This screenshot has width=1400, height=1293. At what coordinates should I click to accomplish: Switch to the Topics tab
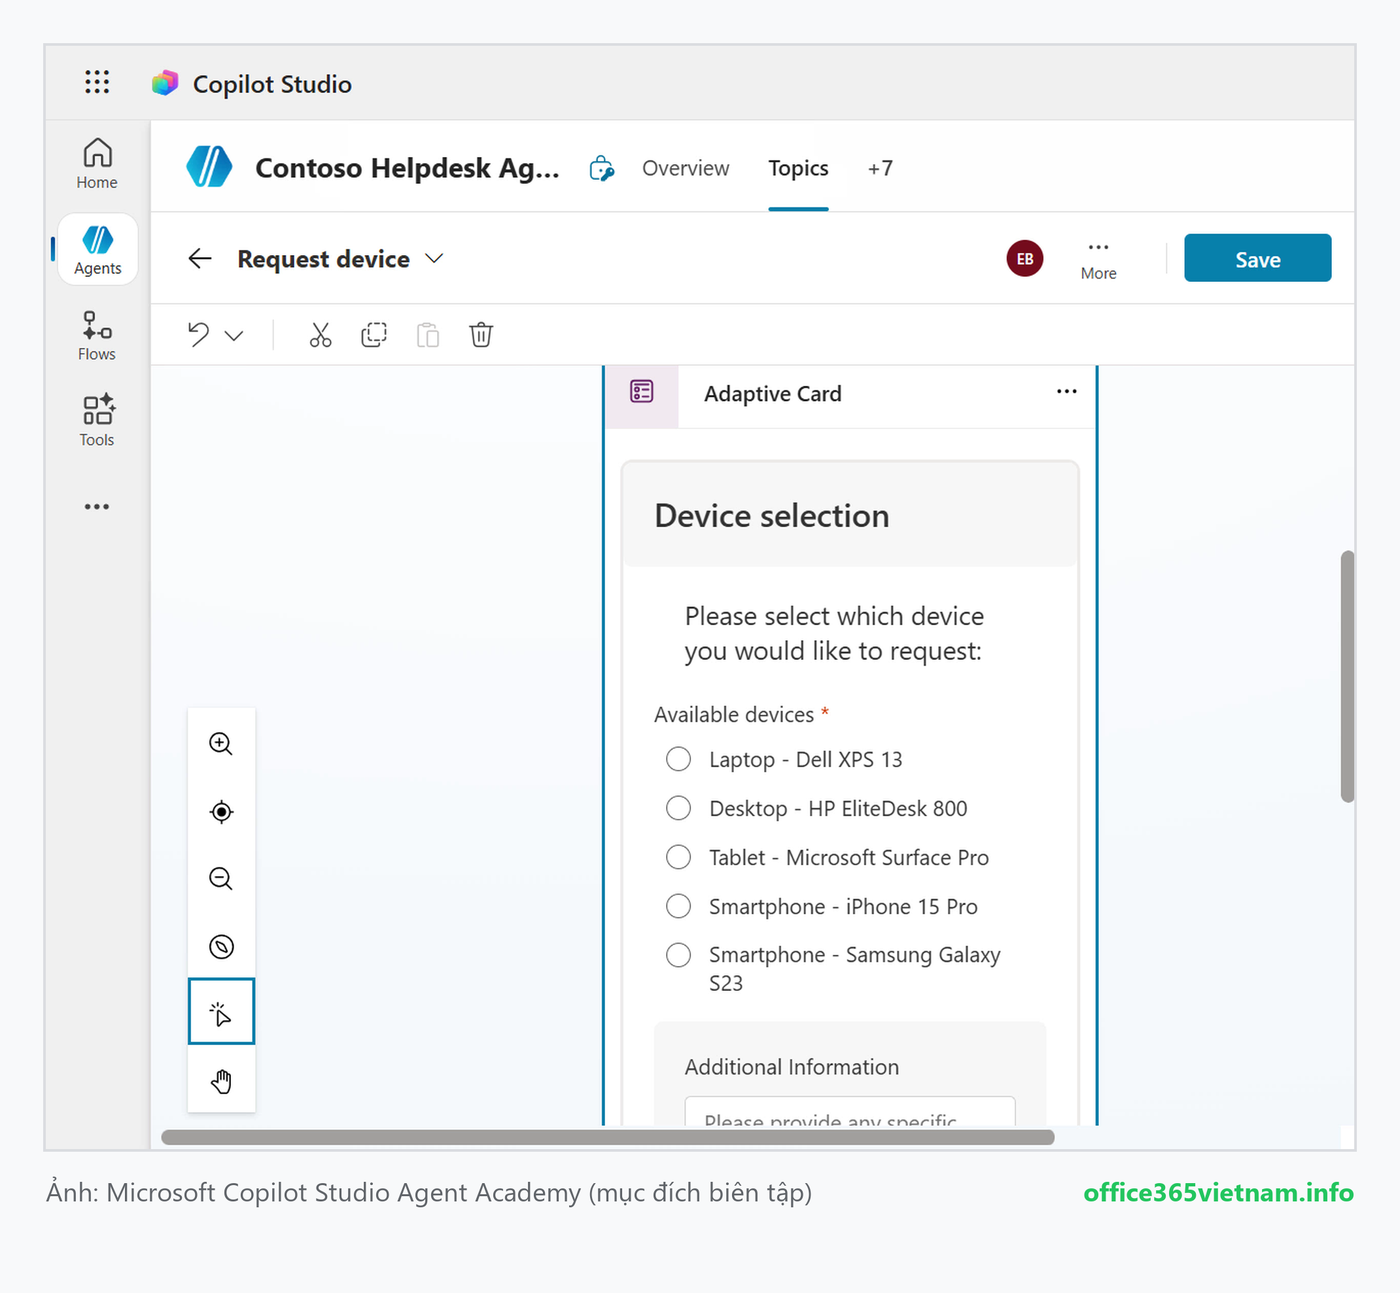pos(798,168)
